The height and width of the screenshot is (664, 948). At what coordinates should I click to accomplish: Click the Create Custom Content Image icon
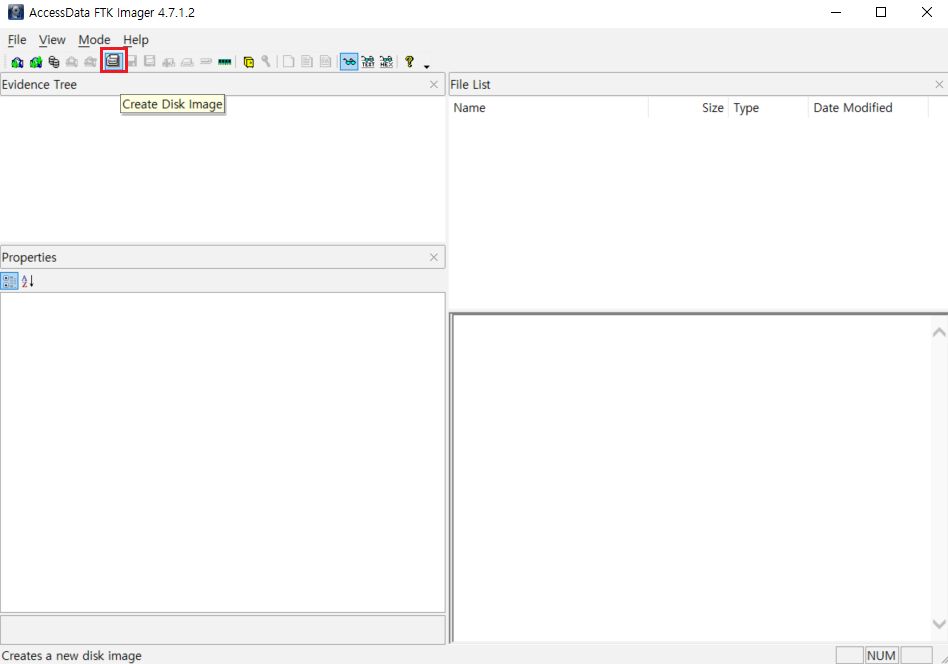[x=187, y=62]
